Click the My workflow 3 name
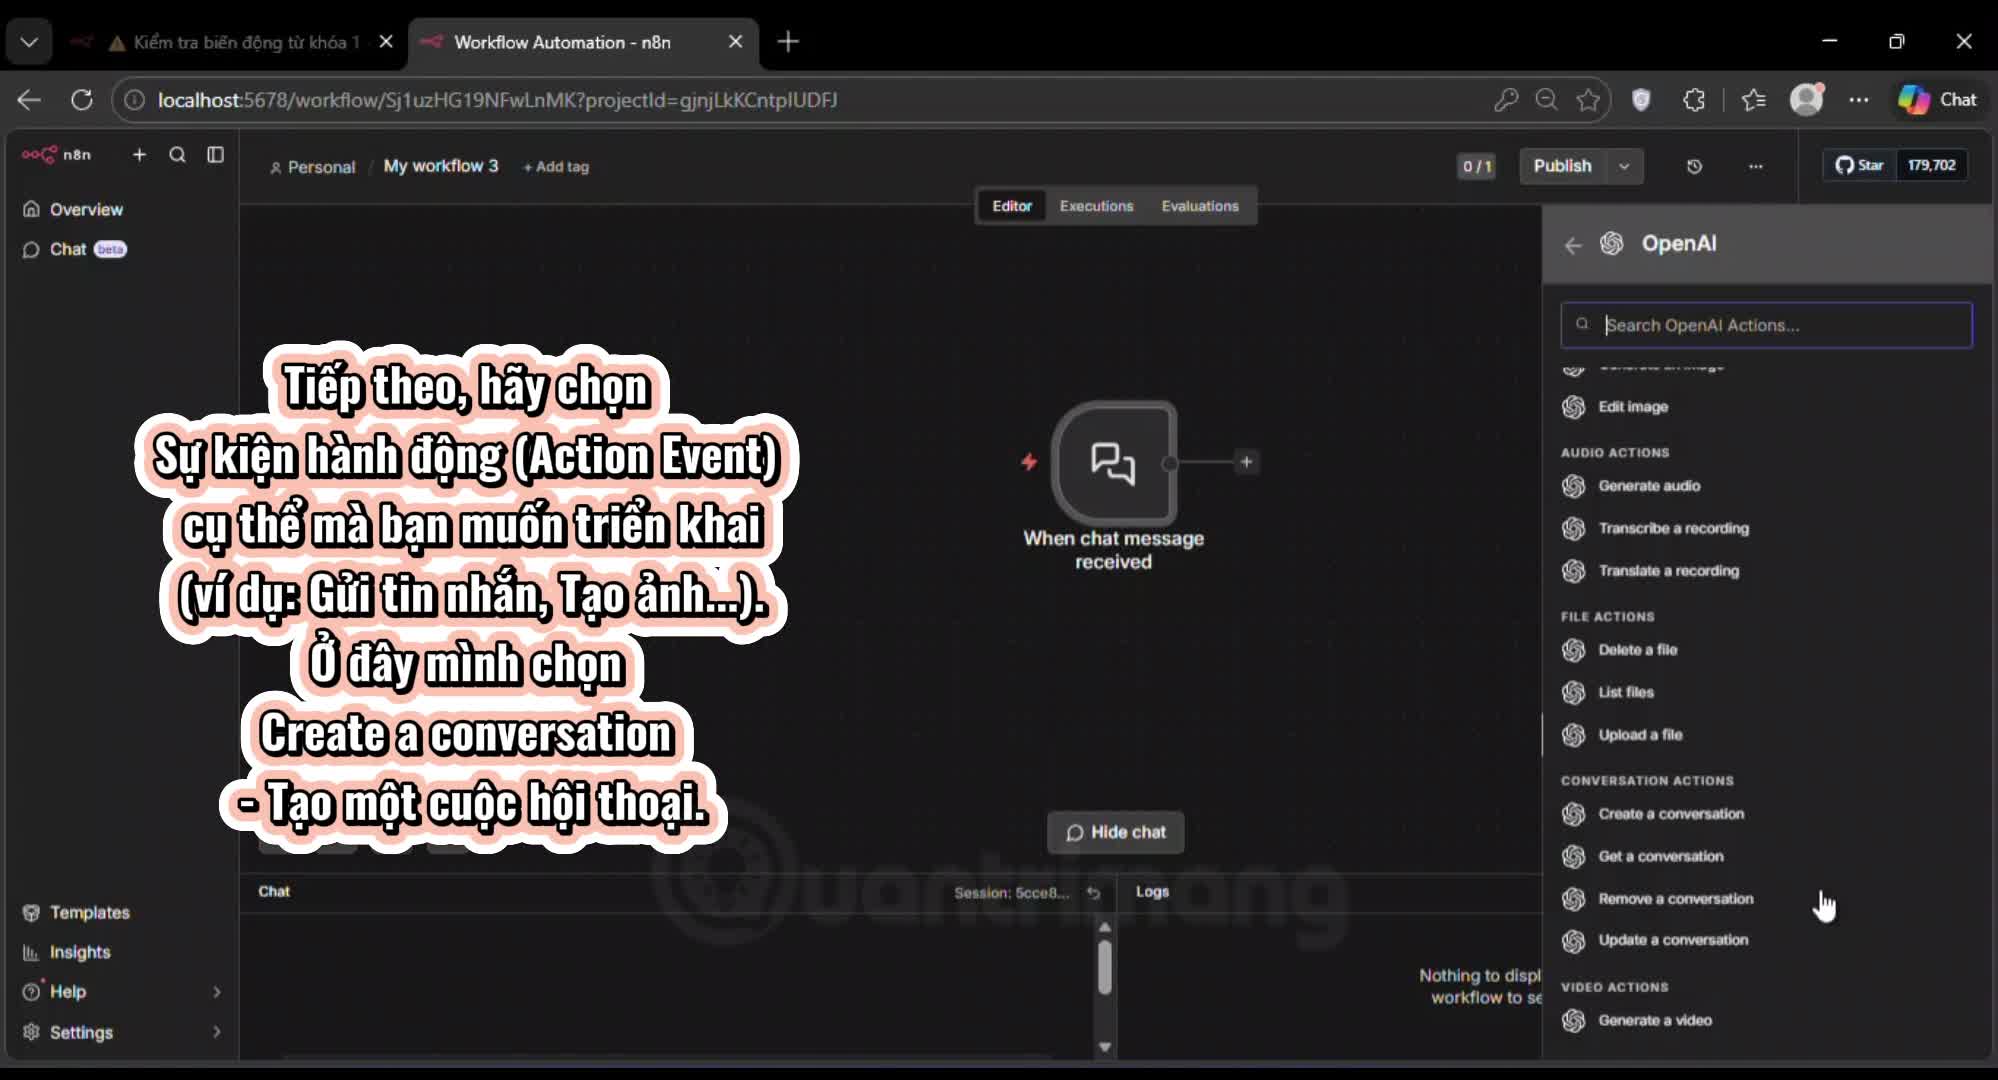 (441, 166)
